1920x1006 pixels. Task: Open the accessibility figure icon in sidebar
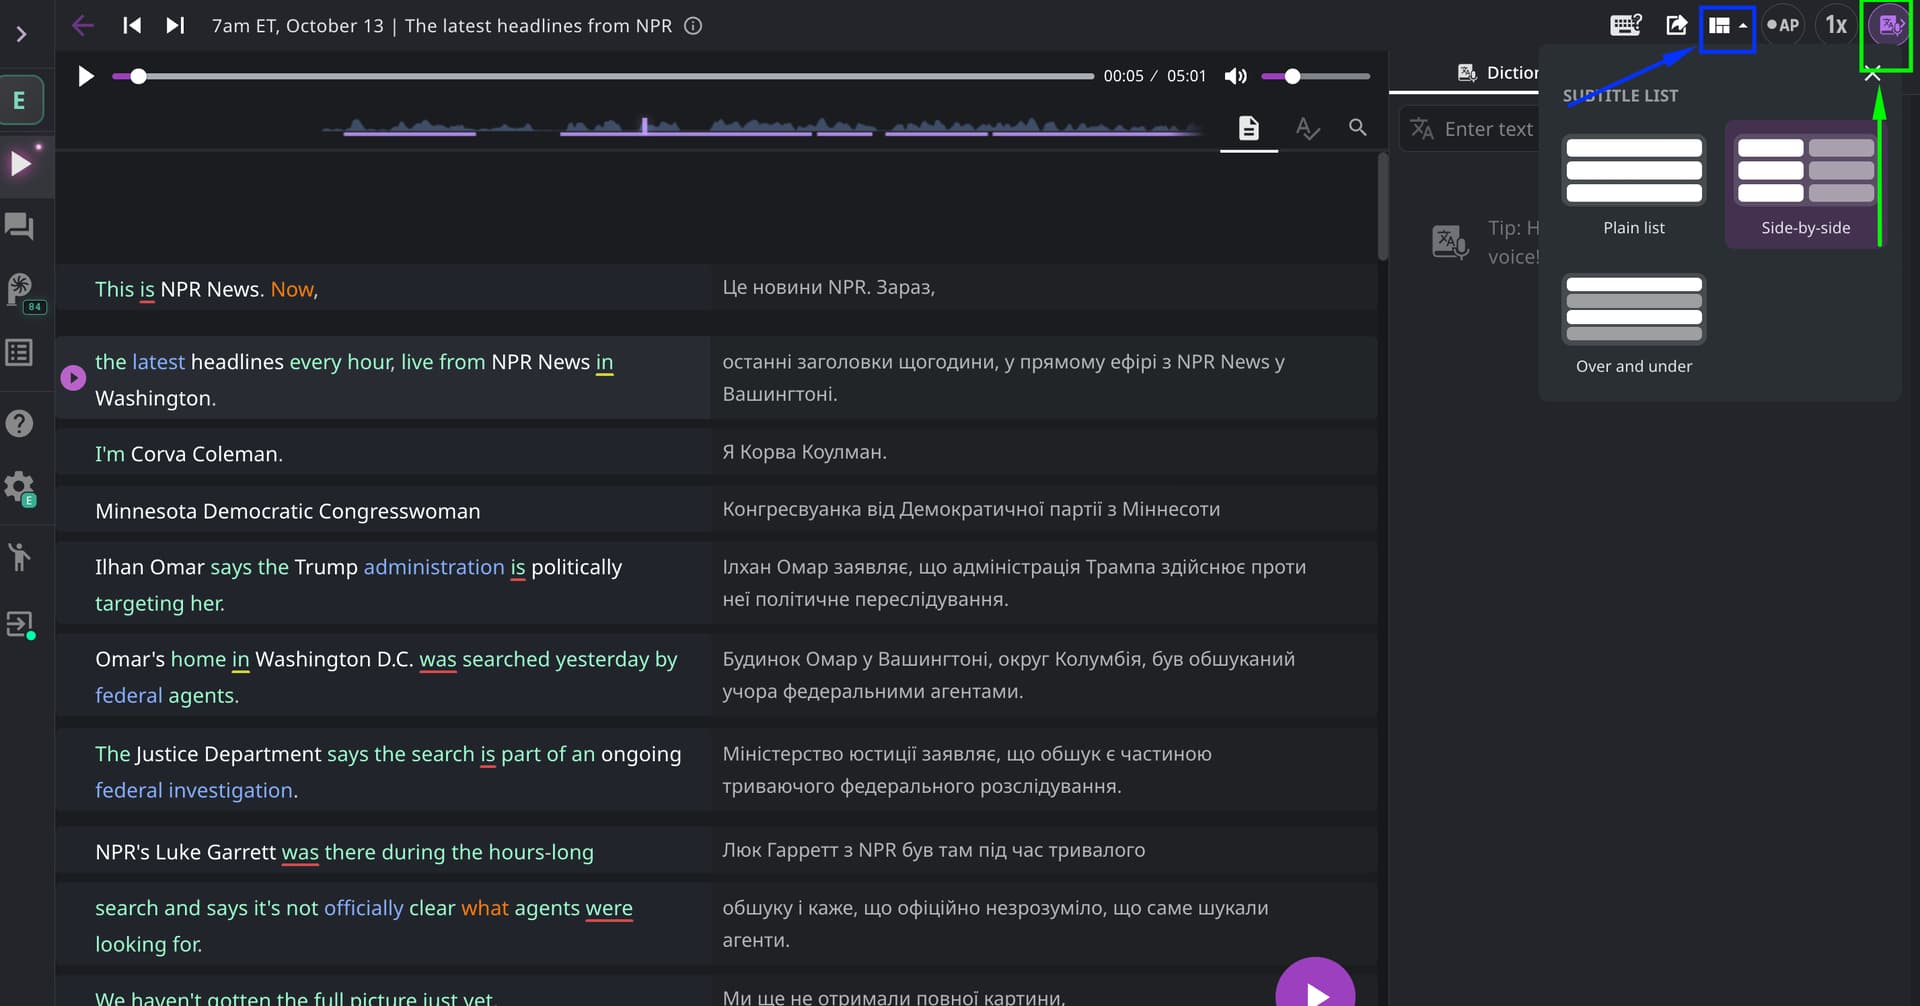tap(19, 556)
